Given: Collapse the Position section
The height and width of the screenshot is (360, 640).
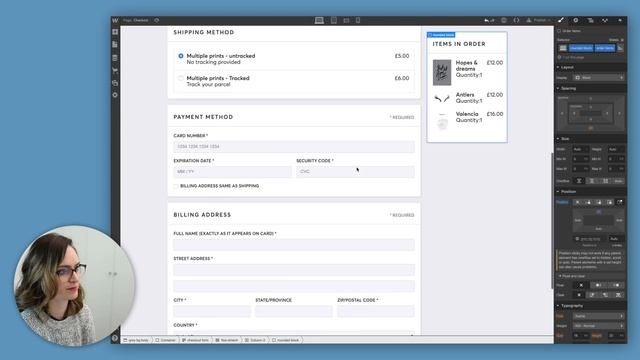Looking at the screenshot, I should tap(567, 192).
